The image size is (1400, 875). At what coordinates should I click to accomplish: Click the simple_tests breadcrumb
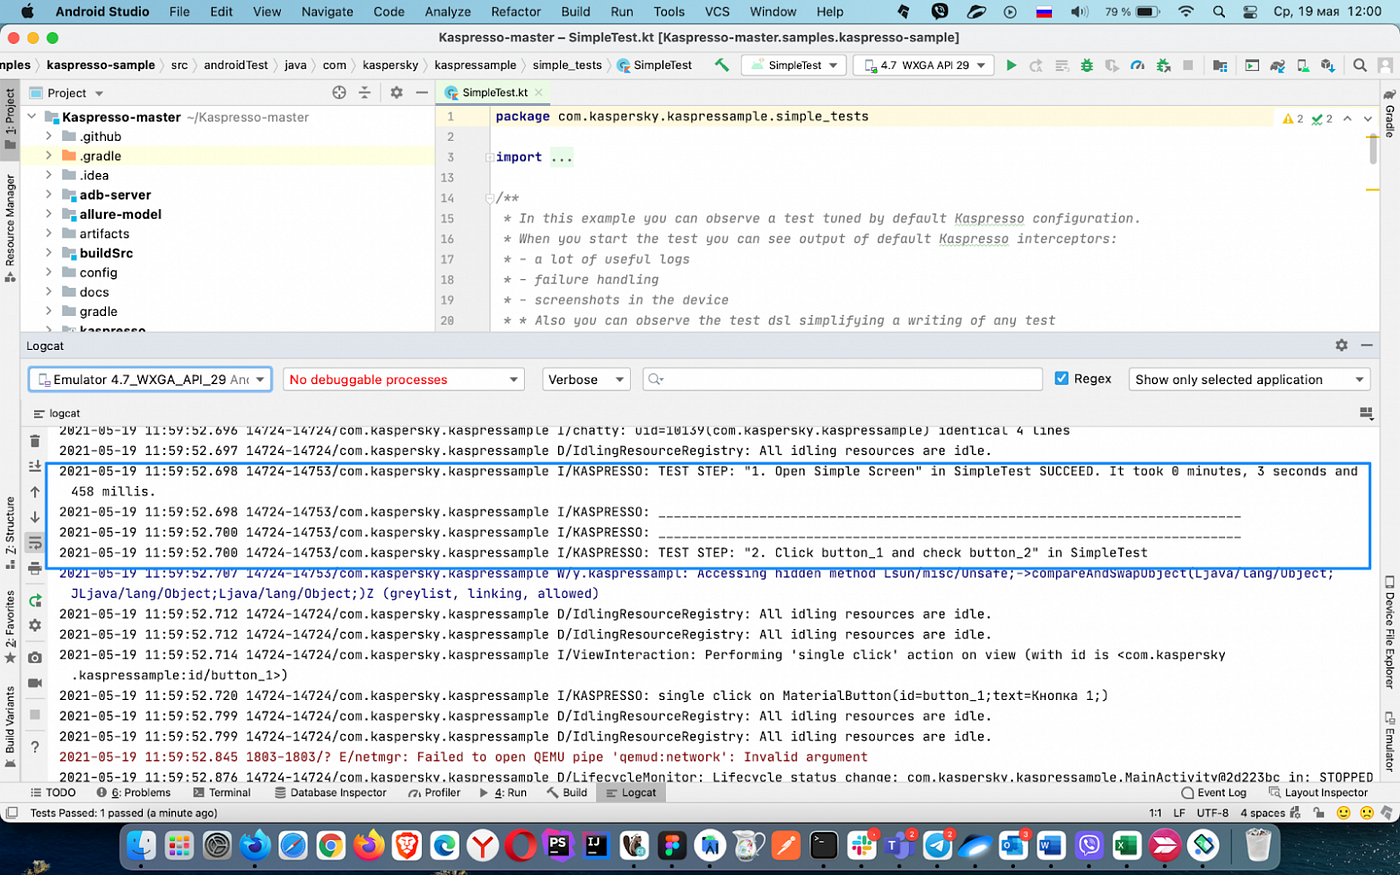point(567,65)
